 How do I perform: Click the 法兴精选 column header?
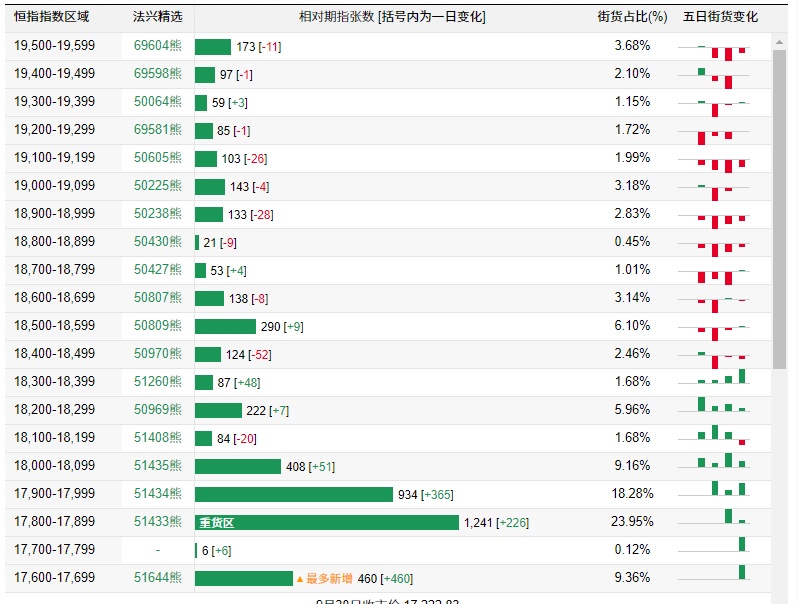tap(157, 17)
